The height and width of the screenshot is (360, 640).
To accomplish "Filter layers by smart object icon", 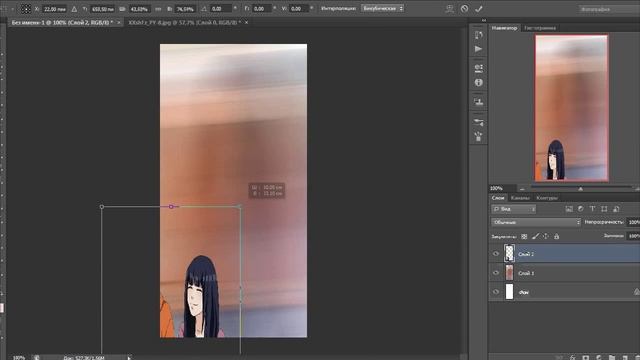I will (x=616, y=209).
